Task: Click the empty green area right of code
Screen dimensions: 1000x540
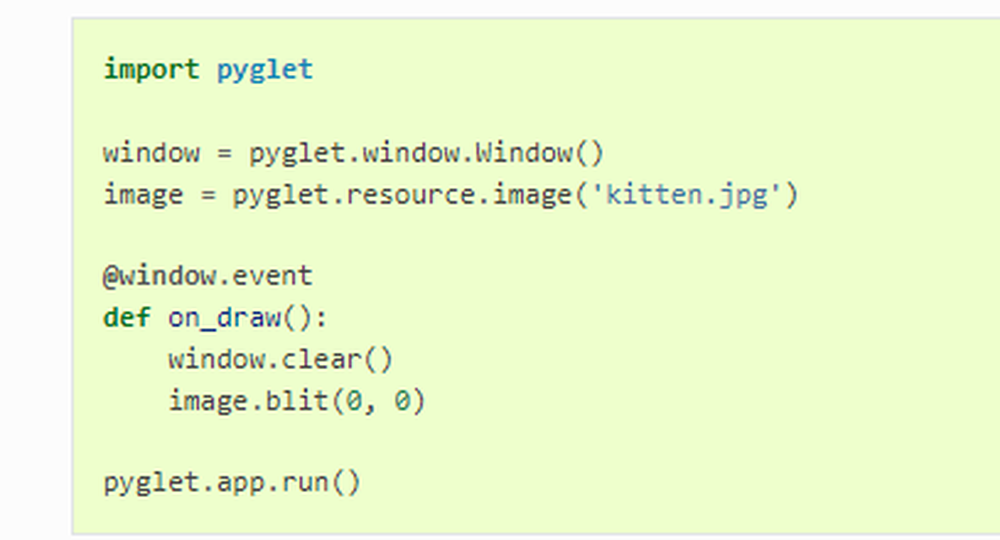Action: (893, 319)
